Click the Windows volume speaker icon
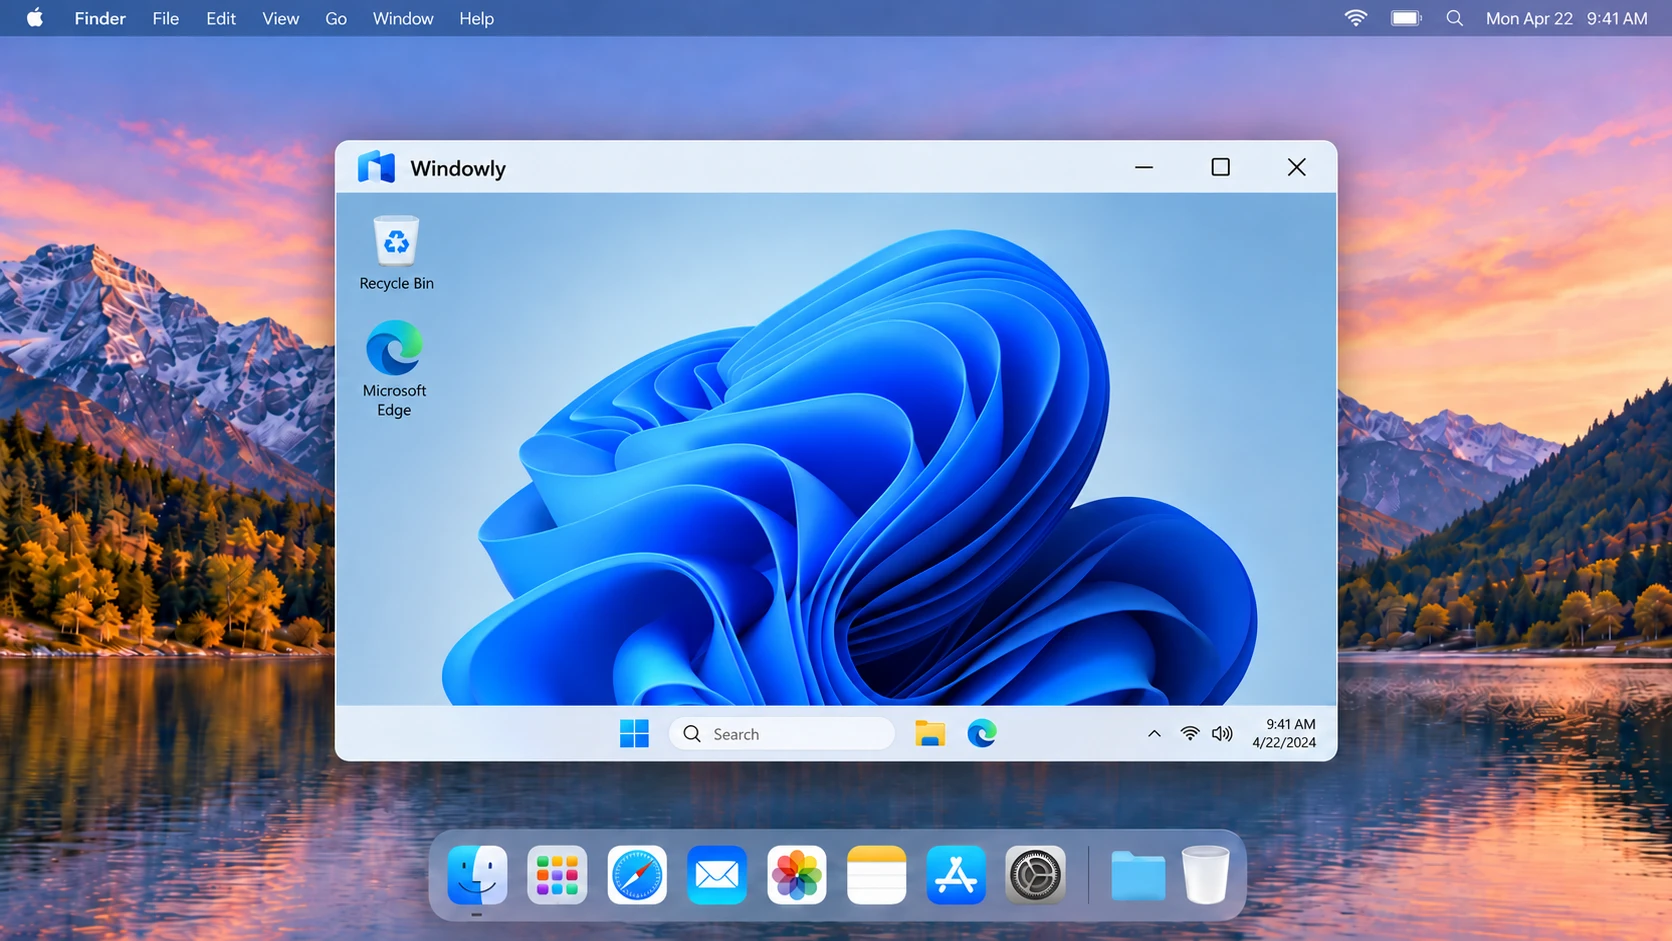 click(x=1222, y=734)
